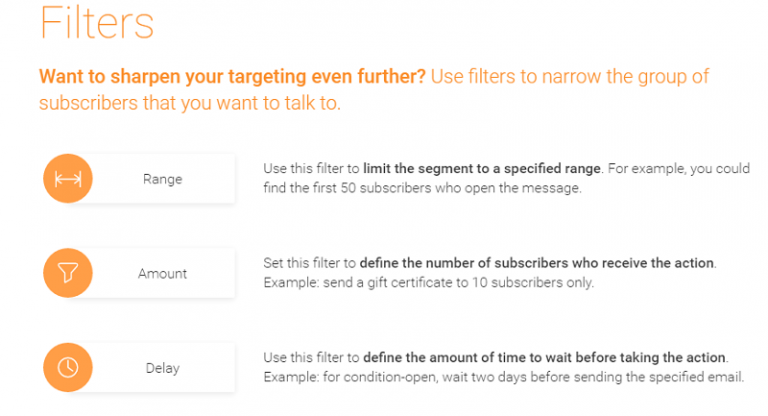Click 'Want to sharpen your targeting even further?' text

[x=232, y=76]
